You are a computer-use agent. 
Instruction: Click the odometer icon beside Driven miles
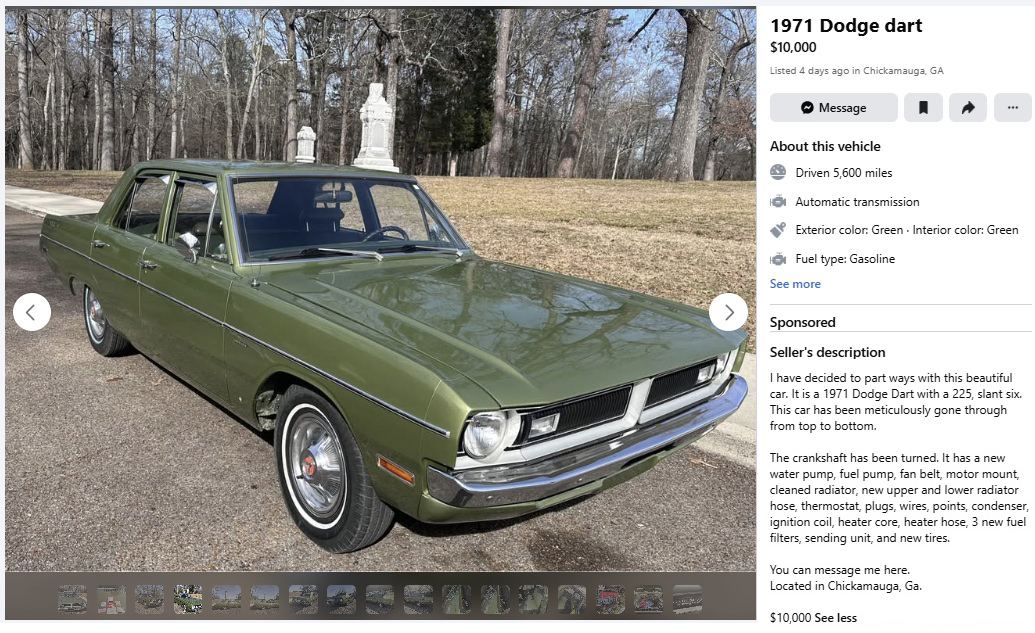click(778, 172)
